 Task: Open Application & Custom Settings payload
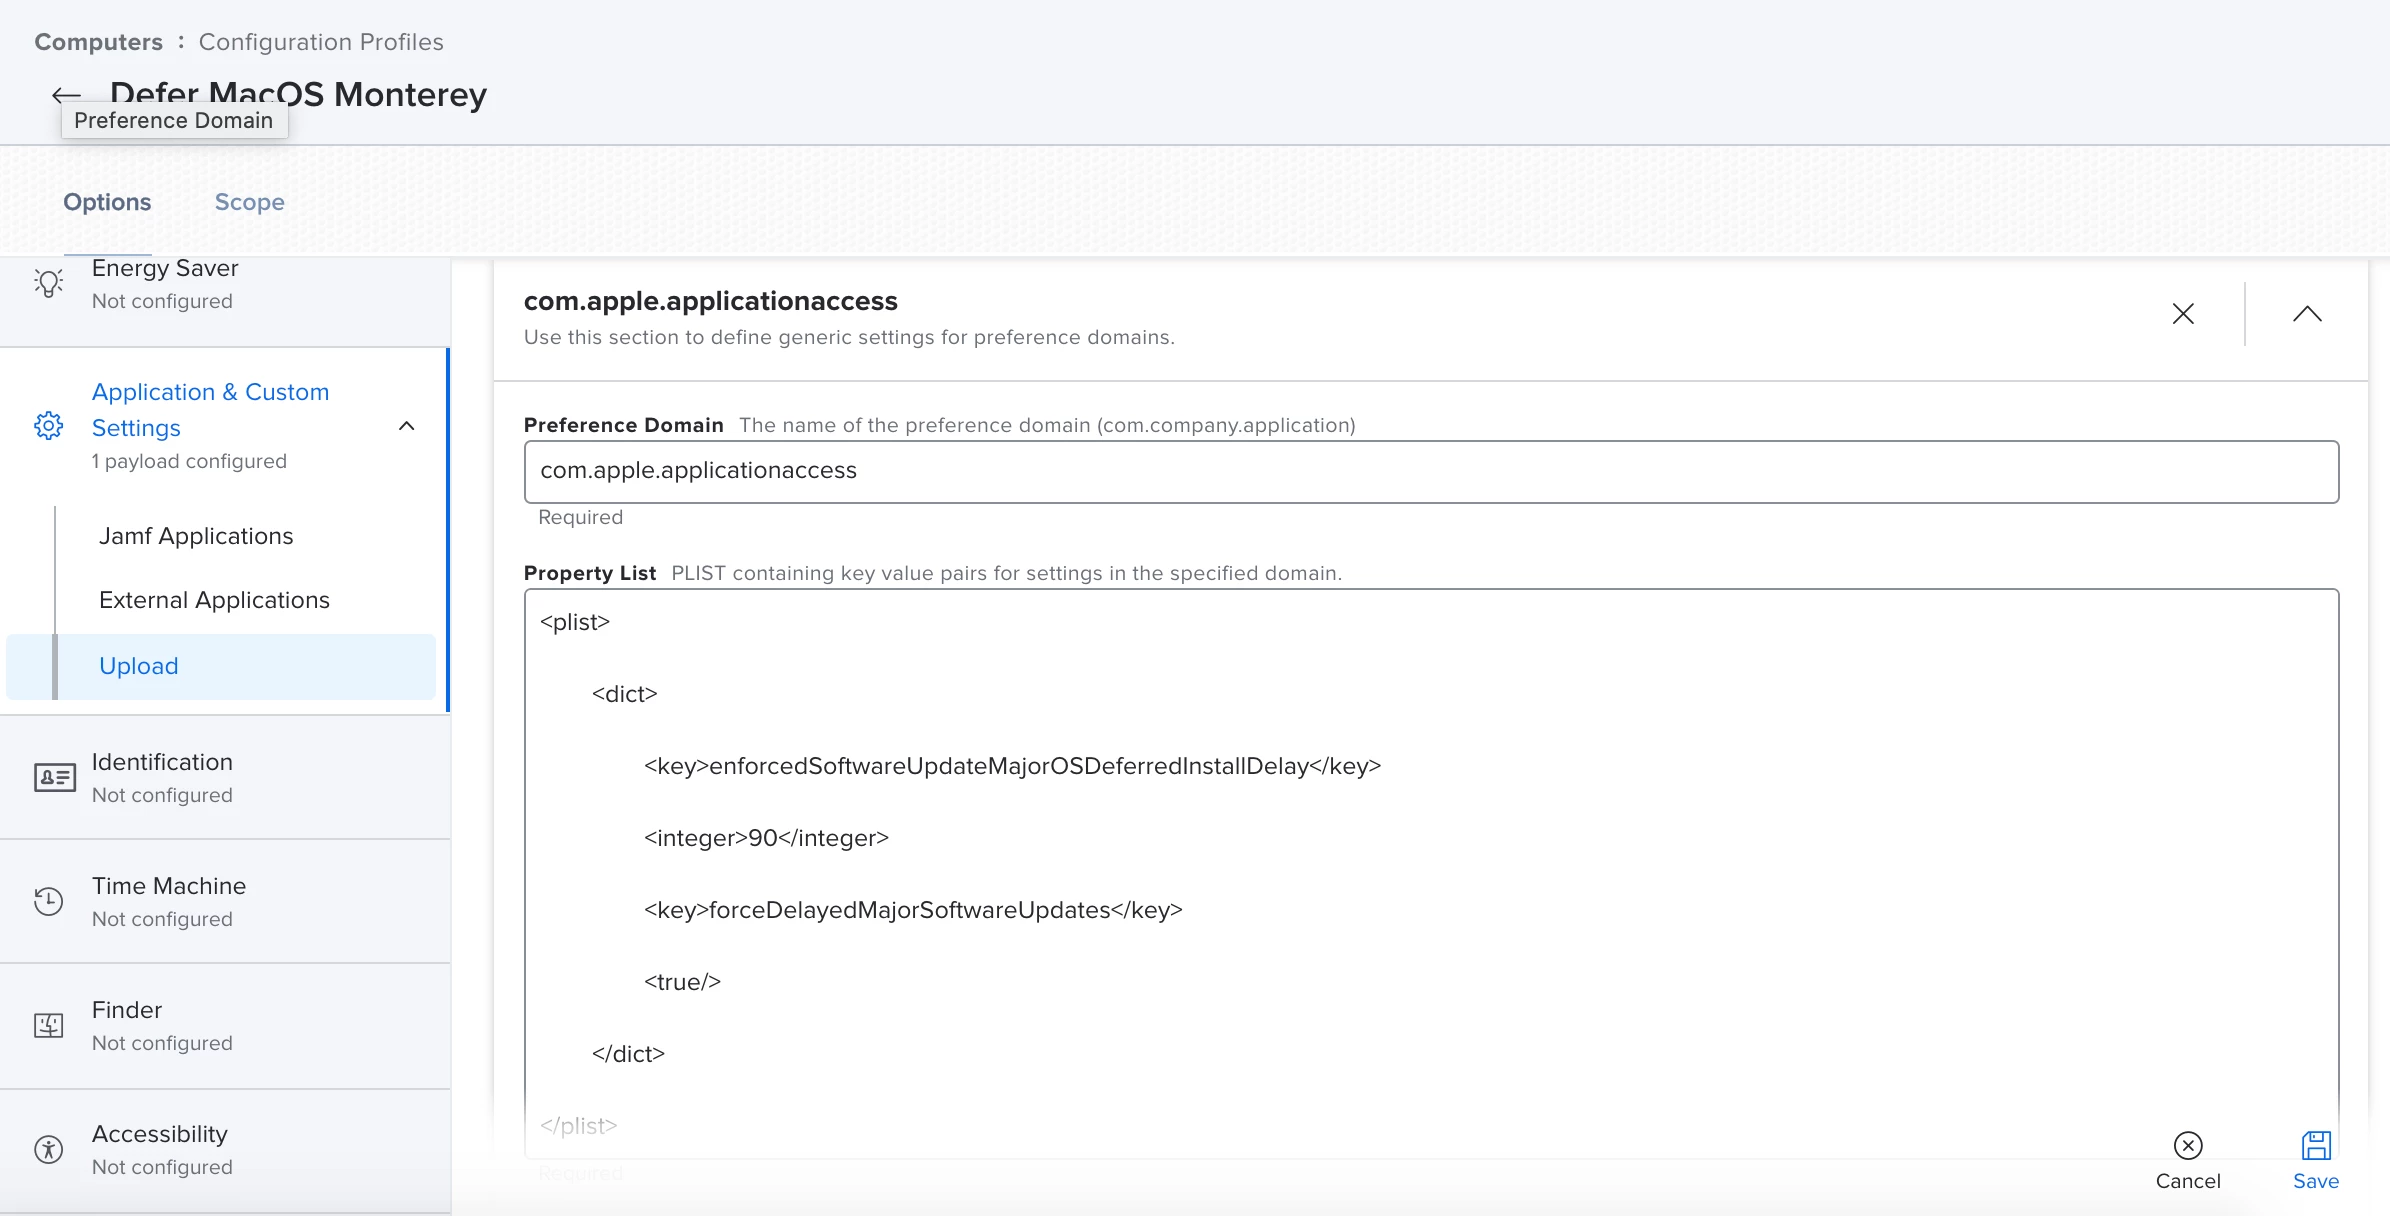pyautogui.click(x=225, y=426)
